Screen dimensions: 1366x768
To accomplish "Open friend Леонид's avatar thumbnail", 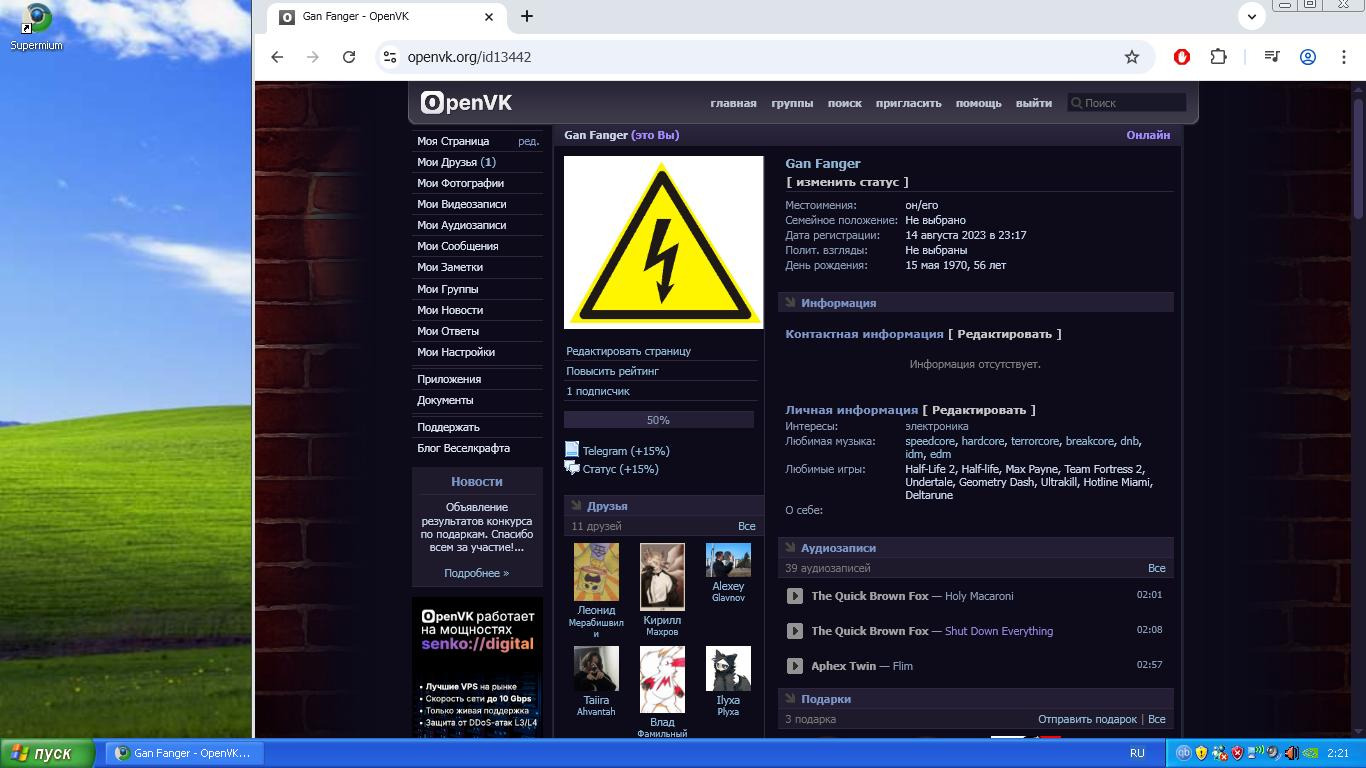I will pyautogui.click(x=596, y=572).
